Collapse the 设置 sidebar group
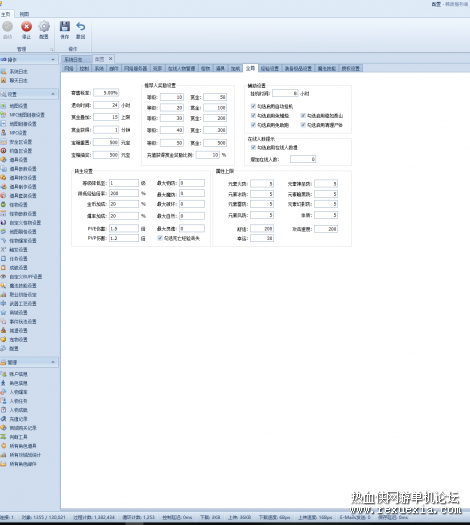This screenshot has width=470, height=525. point(53,94)
